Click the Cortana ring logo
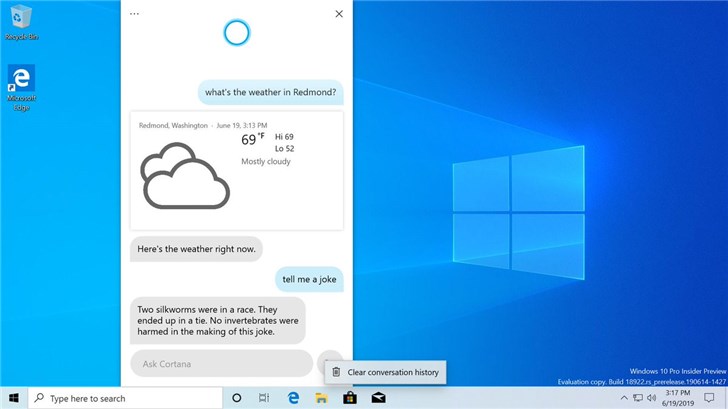This screenshot has height=409, width=728. [236, 33]
